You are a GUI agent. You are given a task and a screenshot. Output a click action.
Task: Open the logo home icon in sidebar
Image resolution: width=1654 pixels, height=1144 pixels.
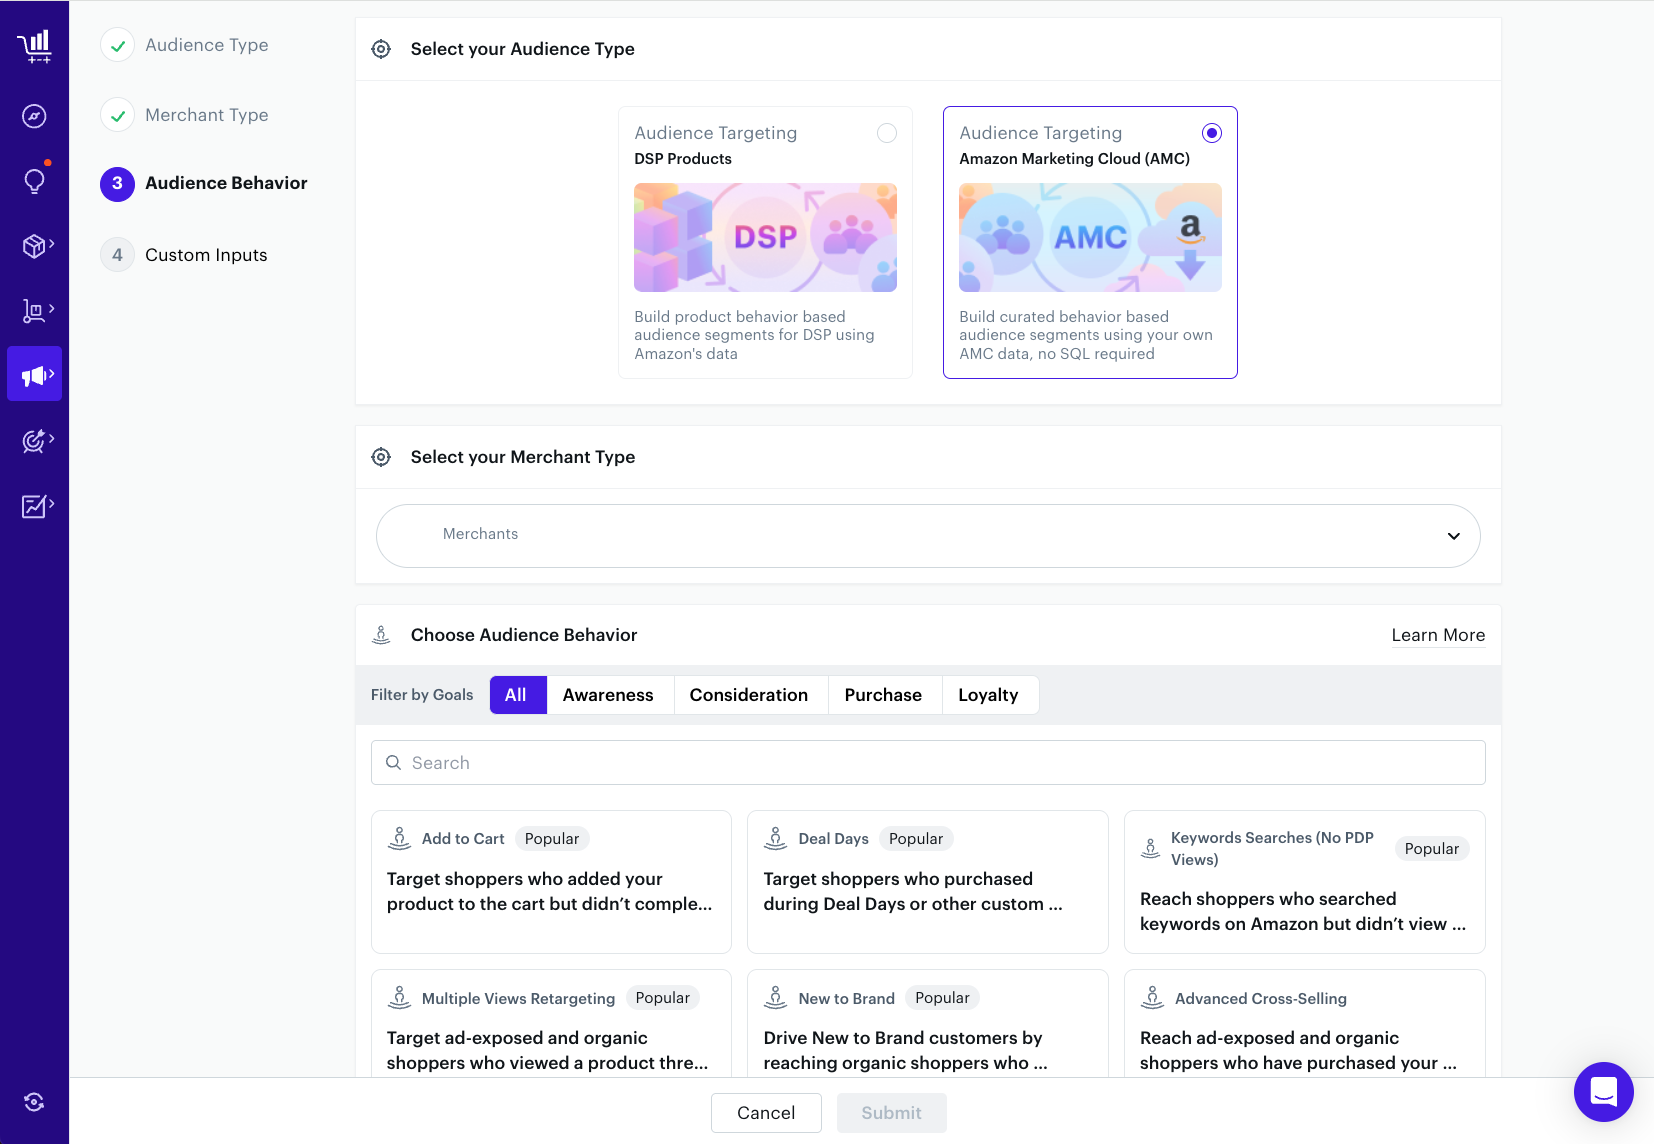[x=34, y=46]
